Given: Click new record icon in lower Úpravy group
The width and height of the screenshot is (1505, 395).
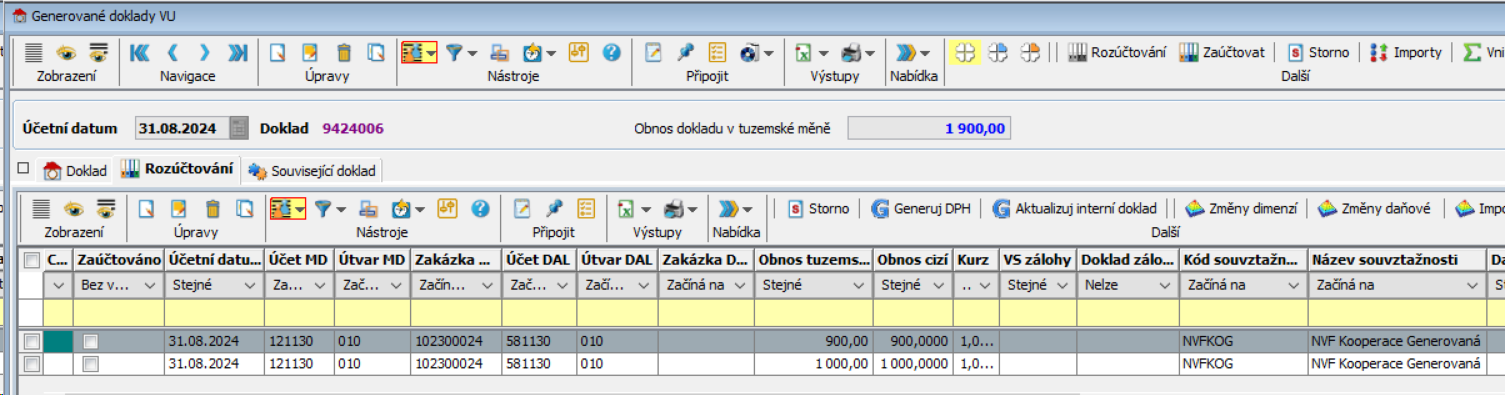Looking at the screenshot, I should pyautogui.click(x=147, y=208).
